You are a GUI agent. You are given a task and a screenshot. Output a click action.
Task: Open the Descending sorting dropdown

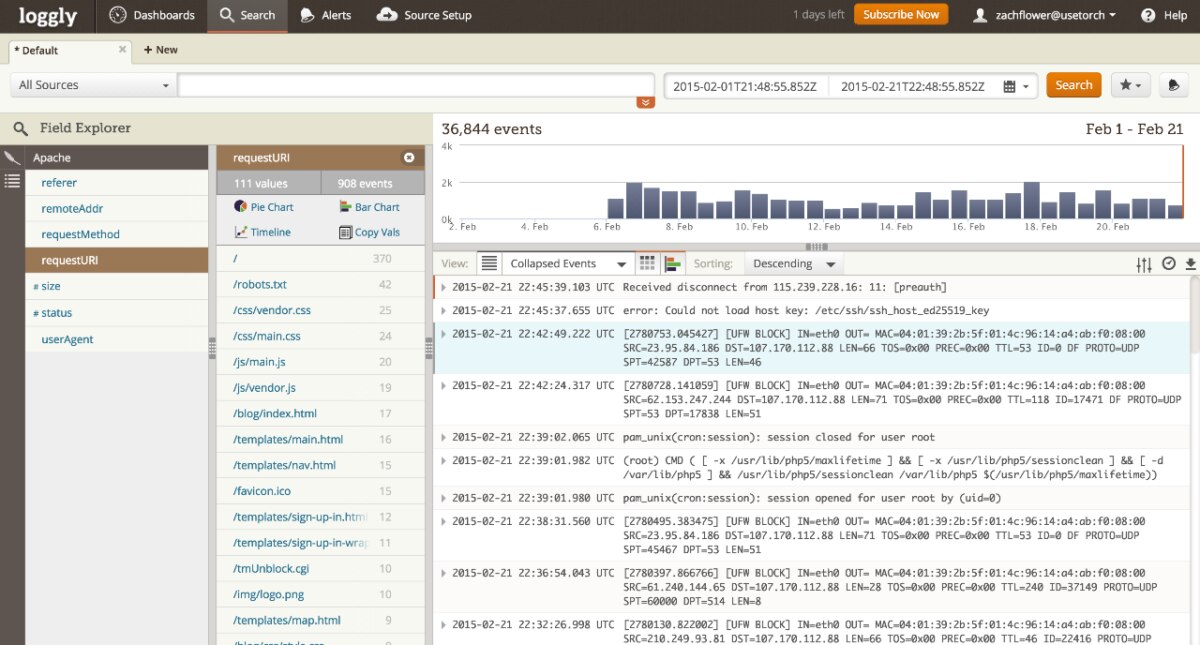coord(792,263)
